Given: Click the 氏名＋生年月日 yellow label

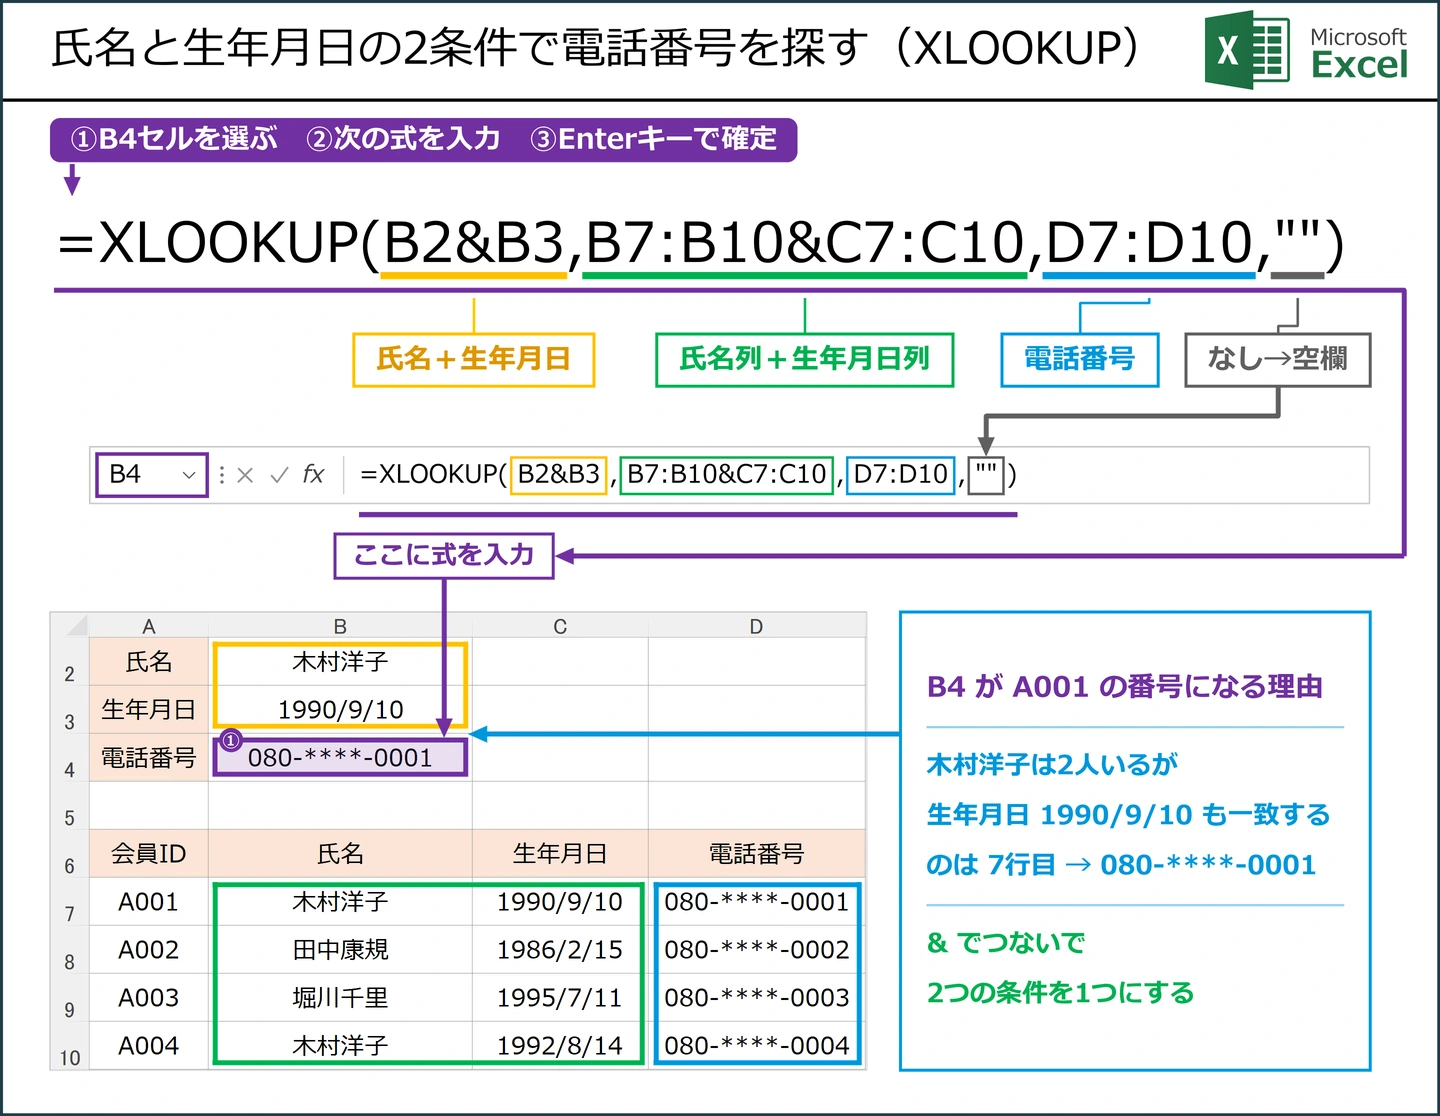Looking at the screenshot, I should [x=474, y=359].
